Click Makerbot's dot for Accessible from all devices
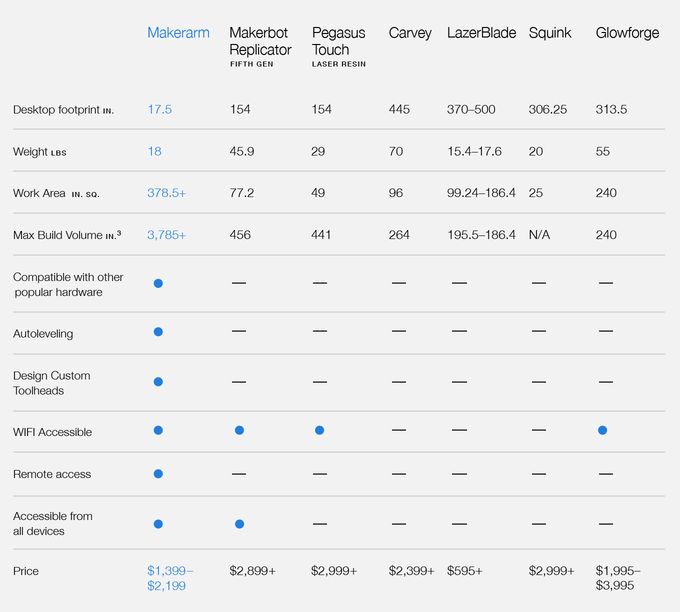Viewport: 680px width, 612px height. [239, 523]
